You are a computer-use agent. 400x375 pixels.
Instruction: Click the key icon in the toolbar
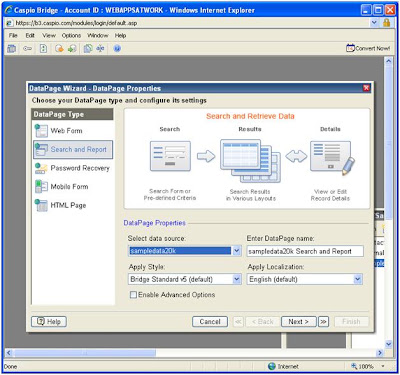[x=27, y=49]
